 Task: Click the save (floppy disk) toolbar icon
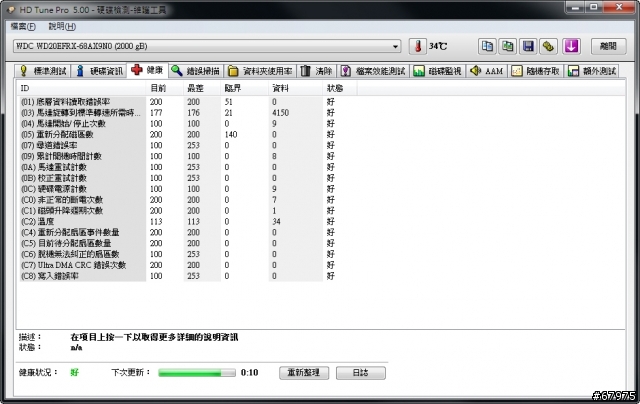tap(528, 46)
